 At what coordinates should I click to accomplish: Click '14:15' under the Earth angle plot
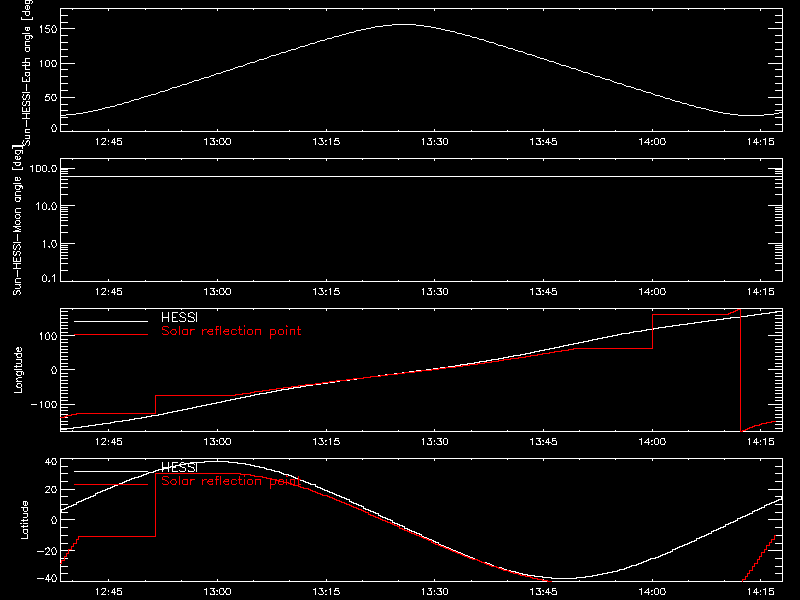click(761, 142)
